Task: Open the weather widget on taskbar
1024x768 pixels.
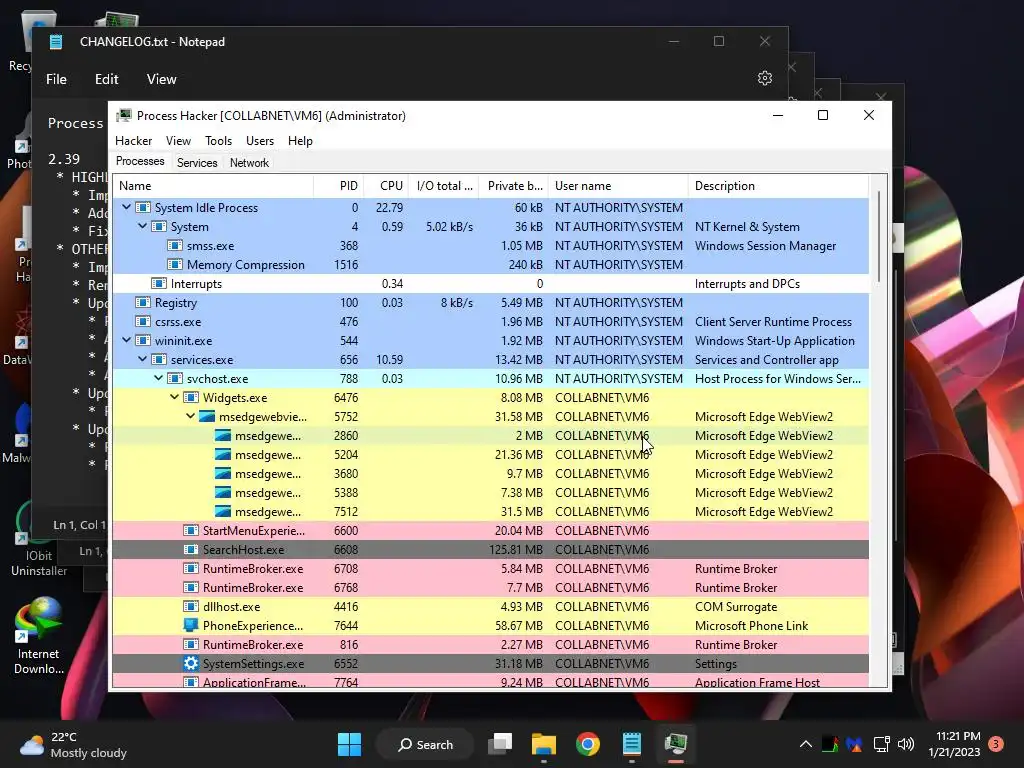Action: 73,744
